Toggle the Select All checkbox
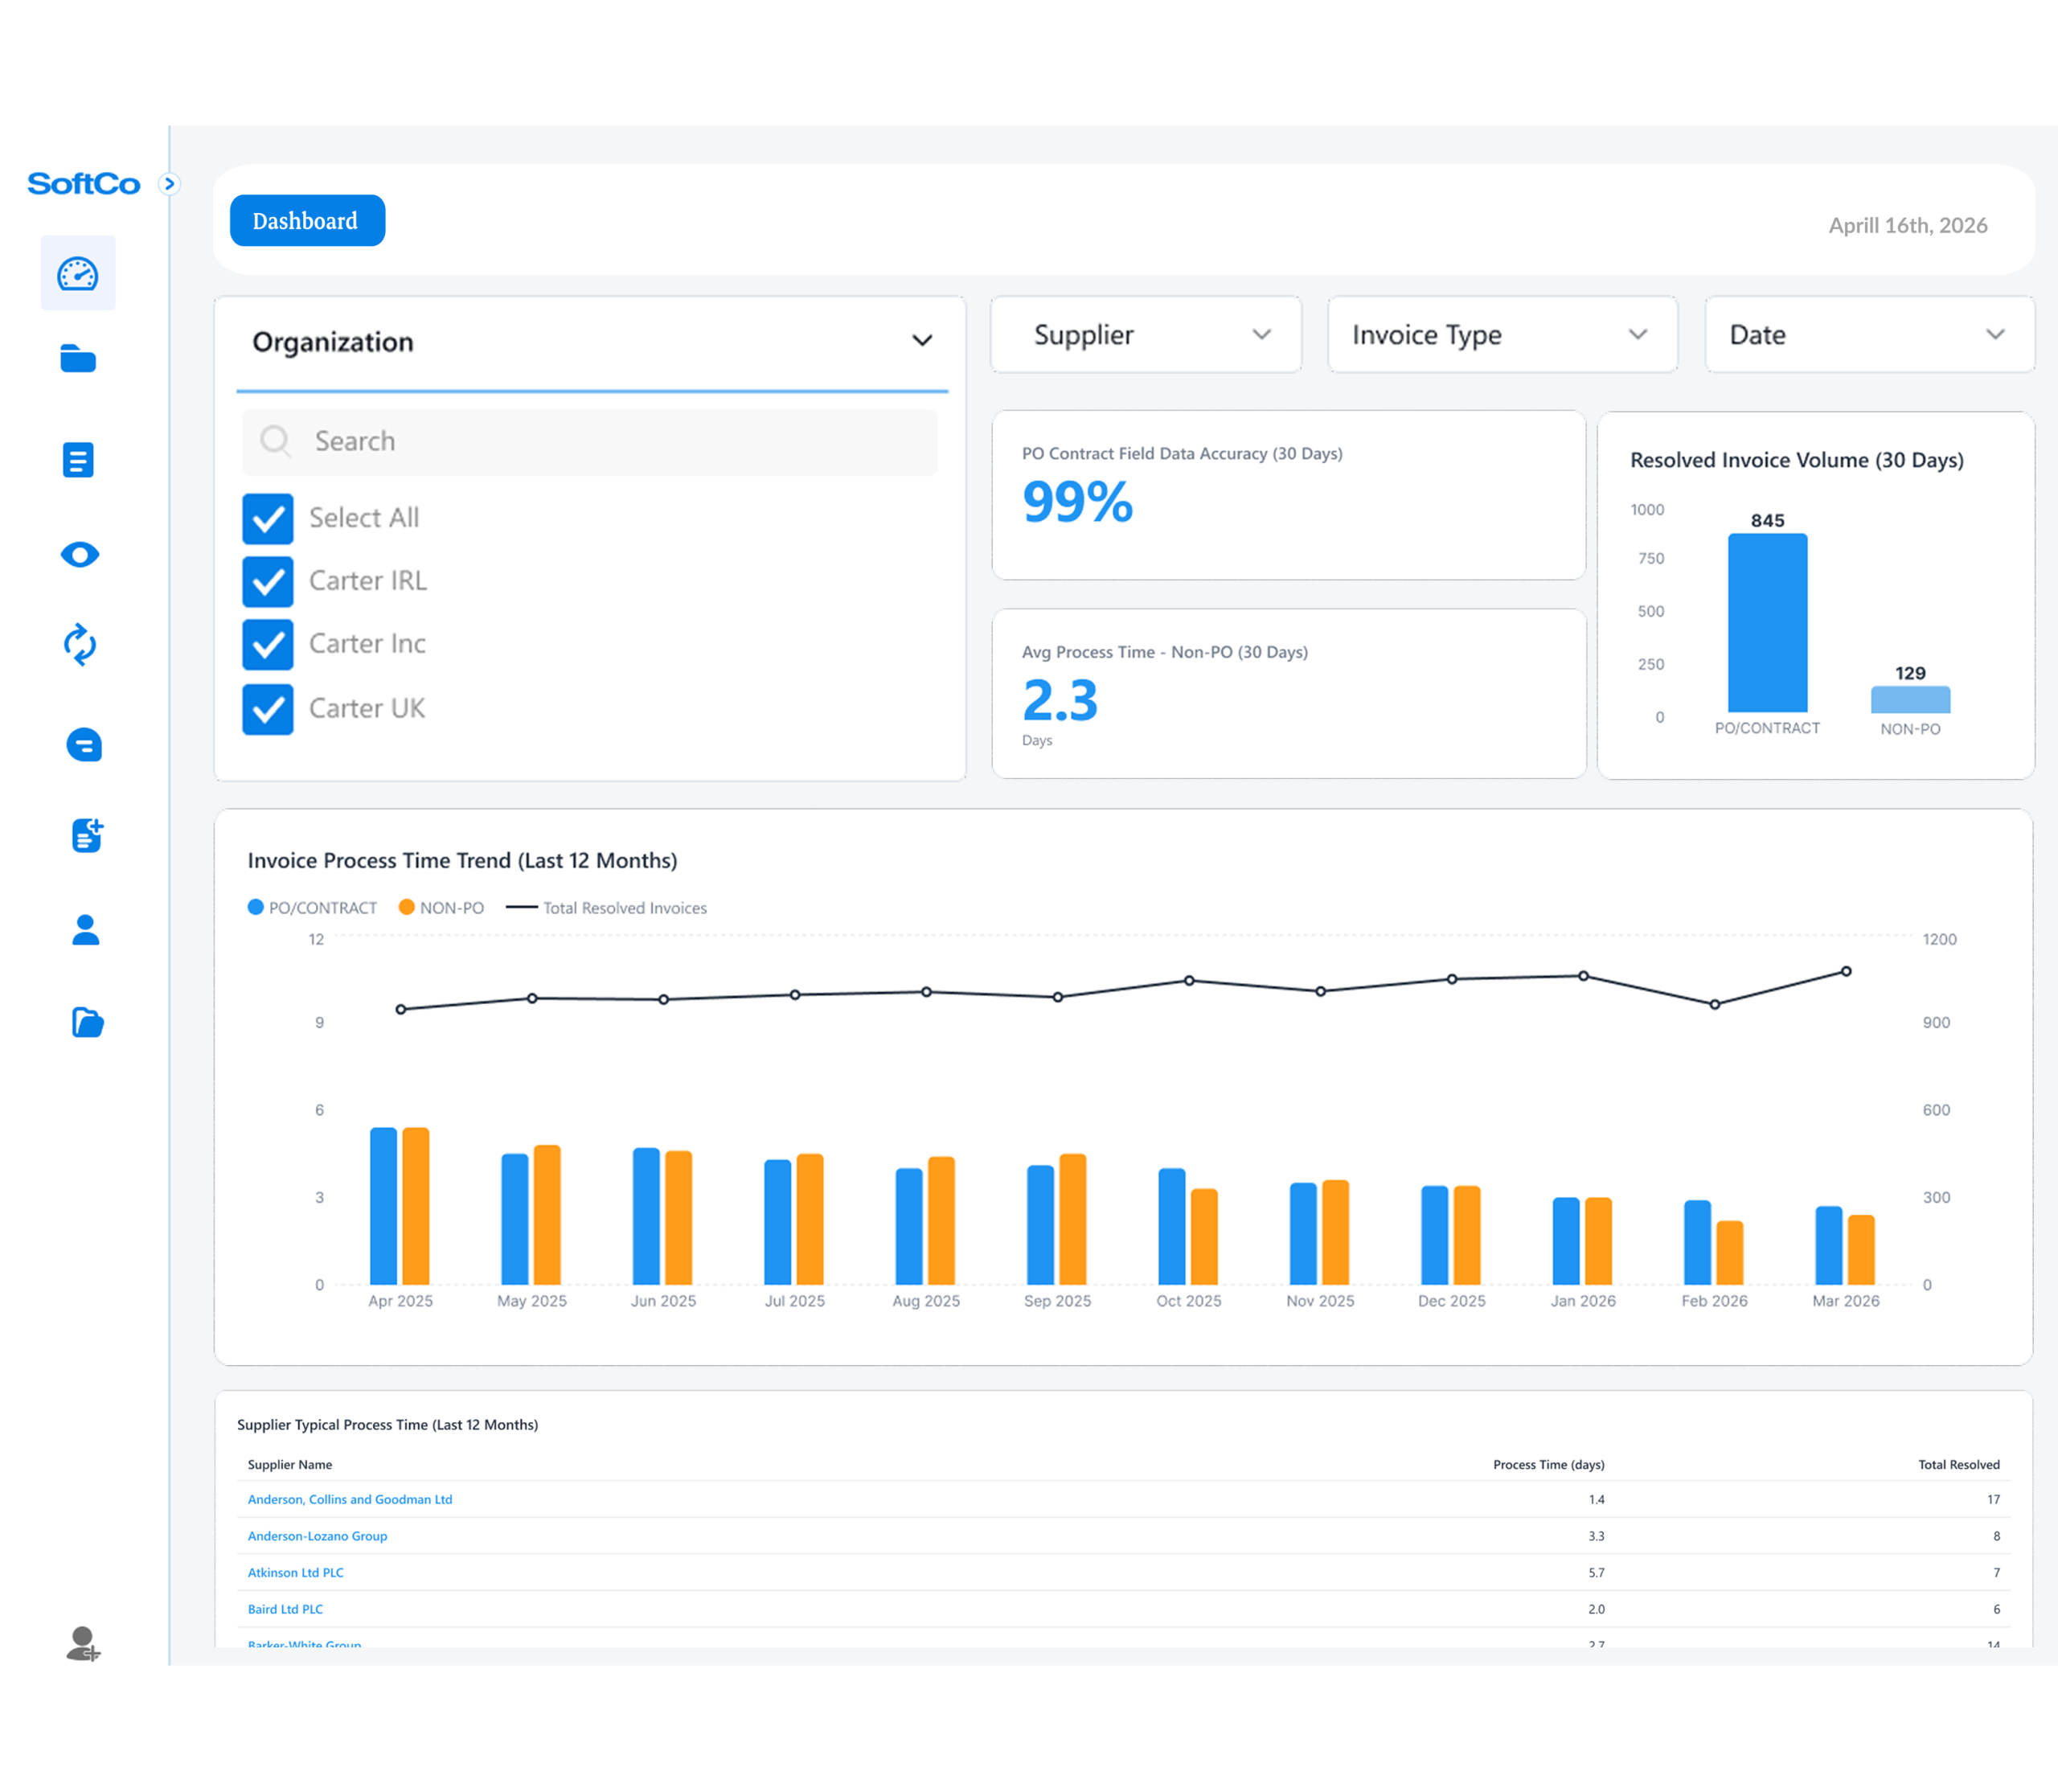 267,518
